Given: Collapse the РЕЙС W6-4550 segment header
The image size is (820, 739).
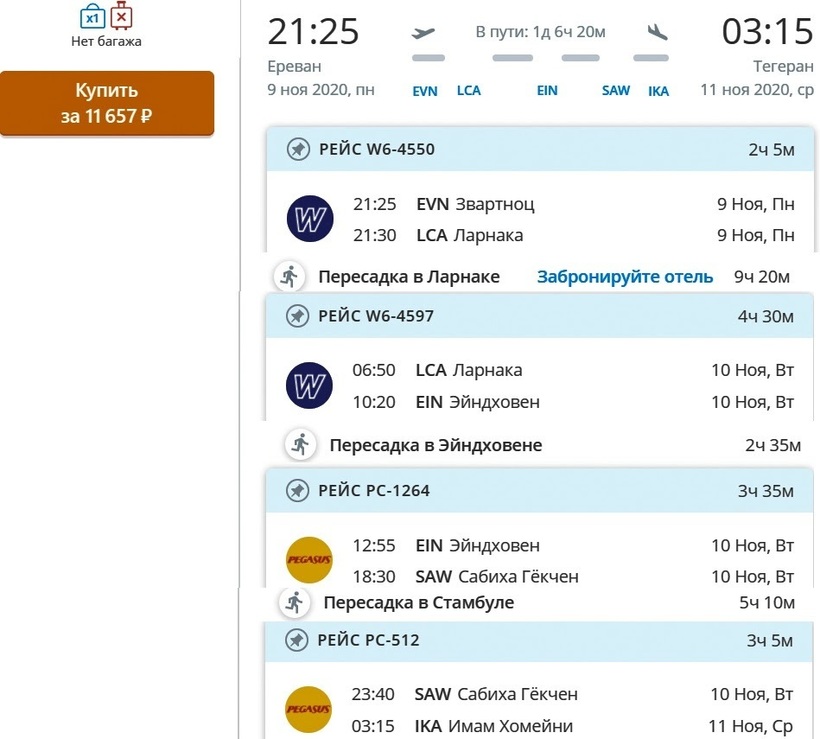Looking at the screenshot, I should [540, 150].
